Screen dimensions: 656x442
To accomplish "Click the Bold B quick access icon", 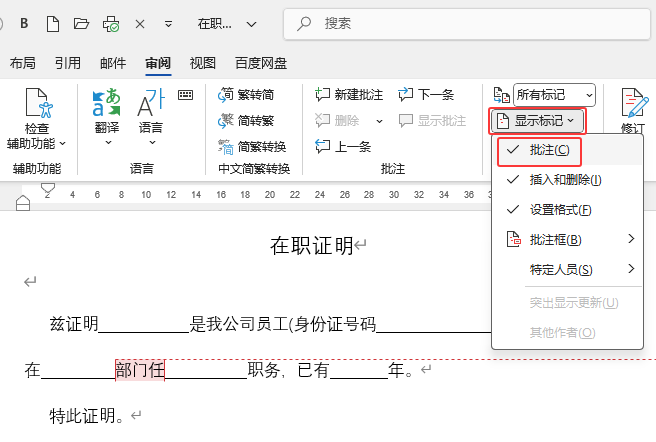I will click(24, 23).
